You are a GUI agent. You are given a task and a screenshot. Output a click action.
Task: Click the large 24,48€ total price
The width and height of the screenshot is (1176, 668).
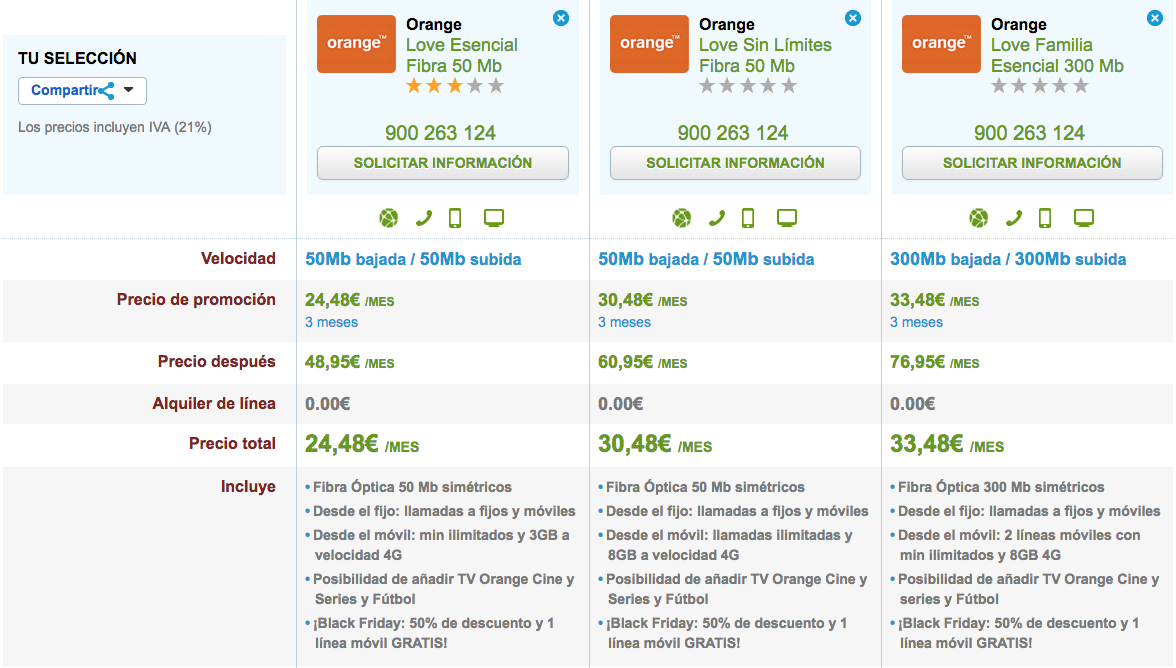(x=362, y=444)
